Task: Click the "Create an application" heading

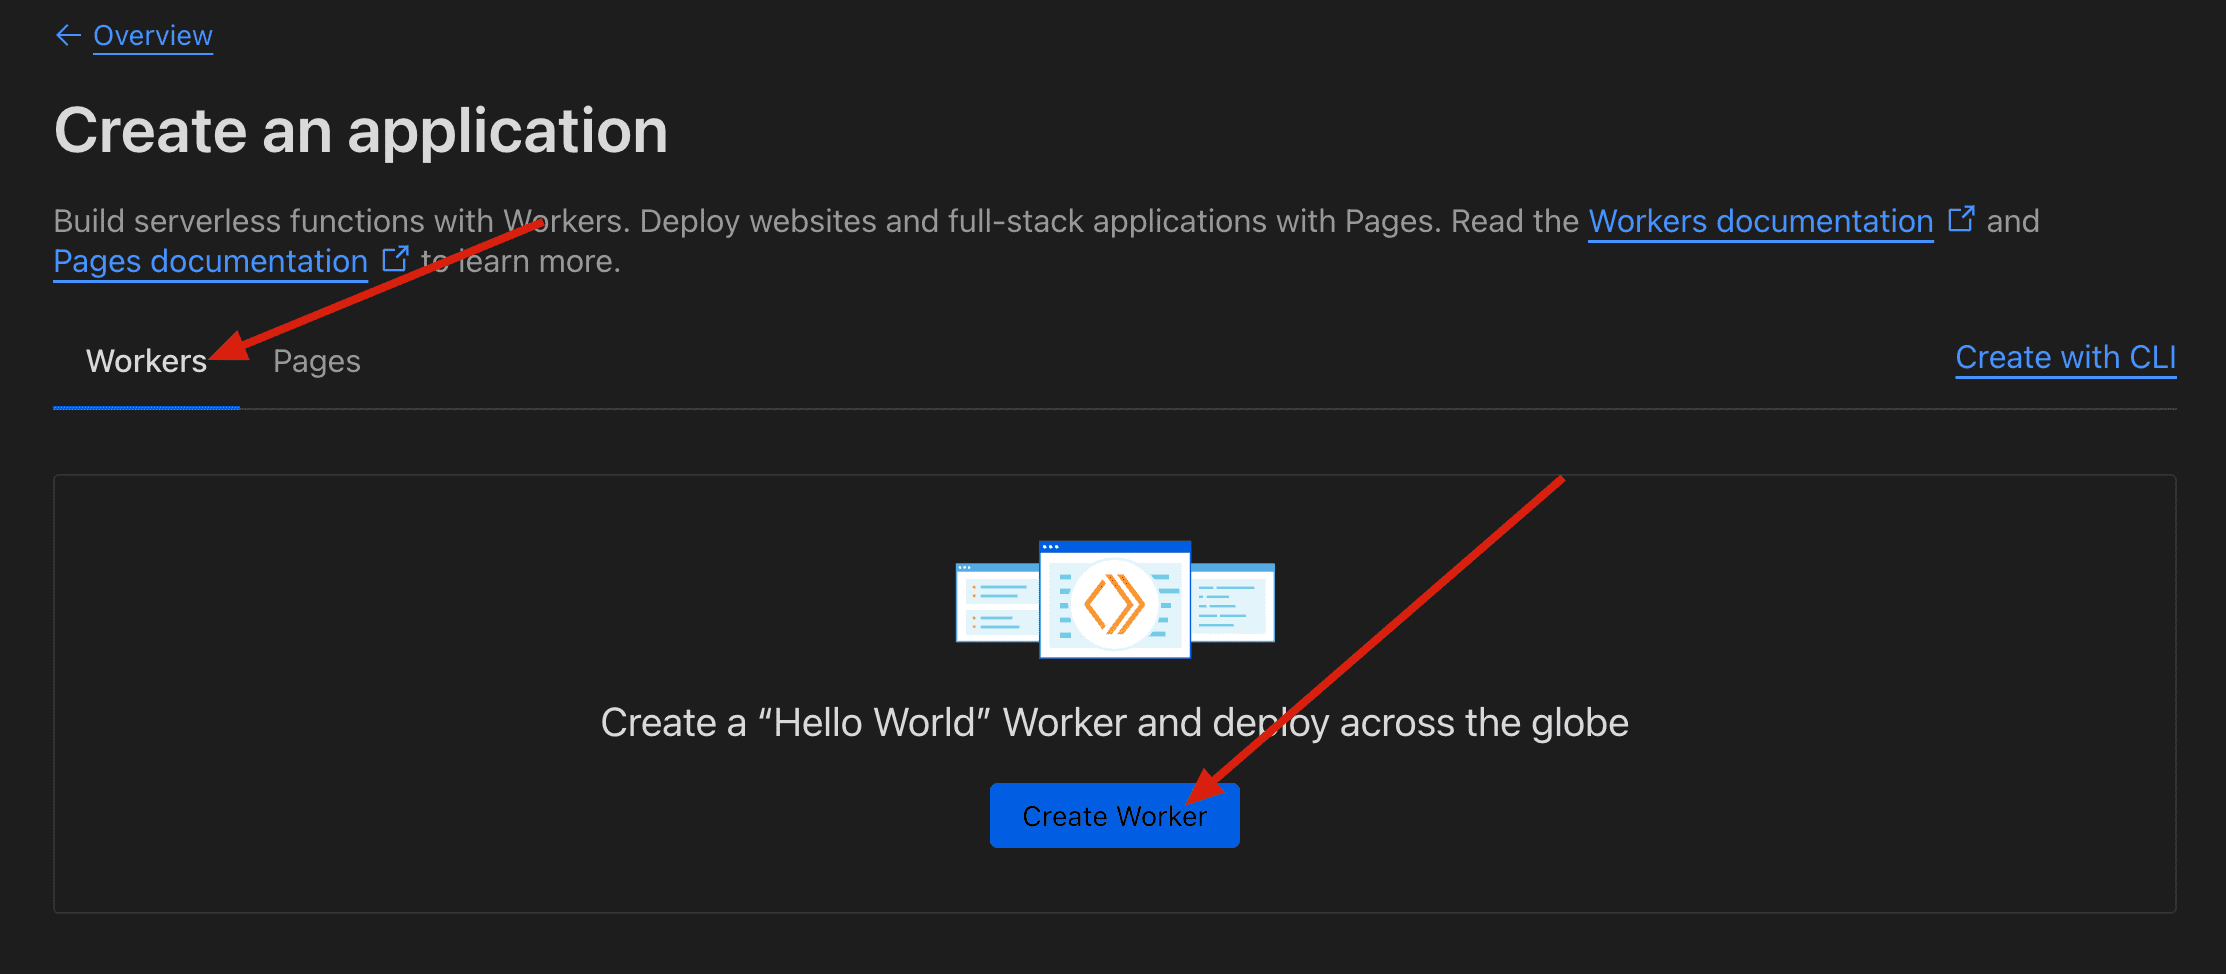Action: point(360,131)
